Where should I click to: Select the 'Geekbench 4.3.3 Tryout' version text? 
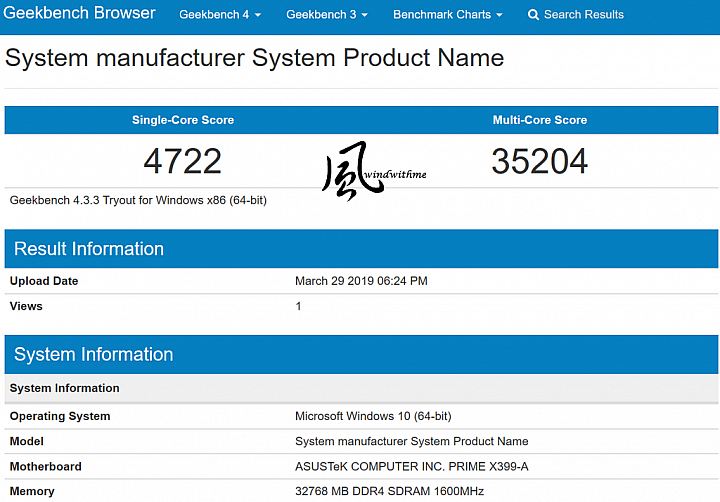138,200
